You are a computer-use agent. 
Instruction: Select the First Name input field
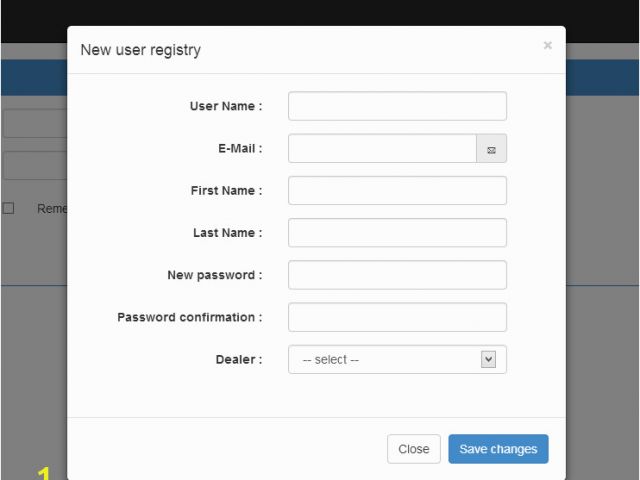pyautogui.click(x=397, y=191)
